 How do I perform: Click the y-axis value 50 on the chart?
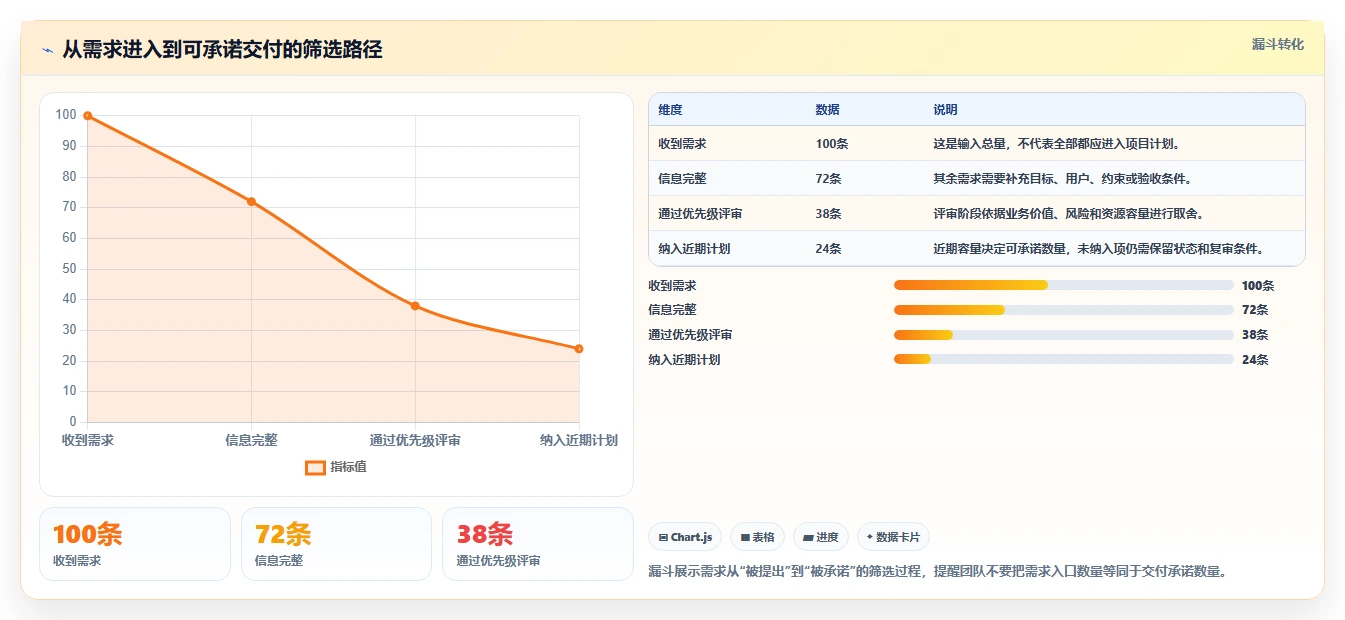[69, 268]
